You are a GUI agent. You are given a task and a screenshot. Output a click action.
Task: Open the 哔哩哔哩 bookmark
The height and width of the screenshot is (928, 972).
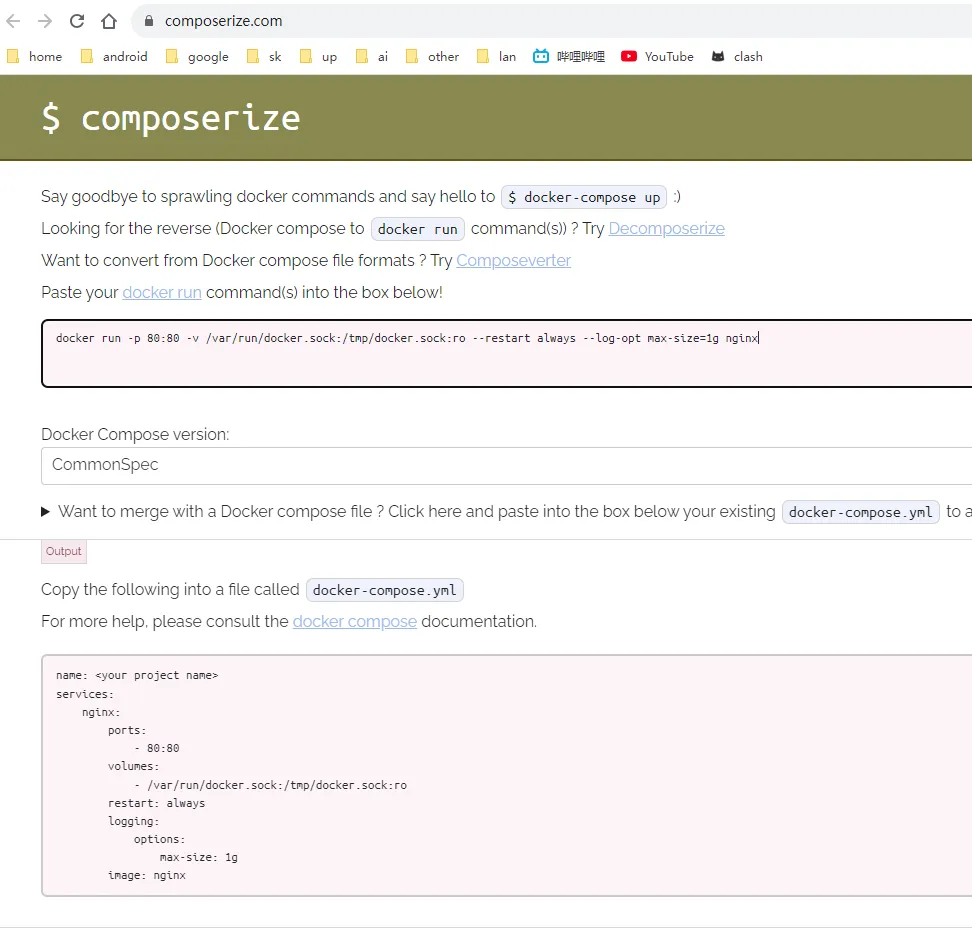coord(569,57)
